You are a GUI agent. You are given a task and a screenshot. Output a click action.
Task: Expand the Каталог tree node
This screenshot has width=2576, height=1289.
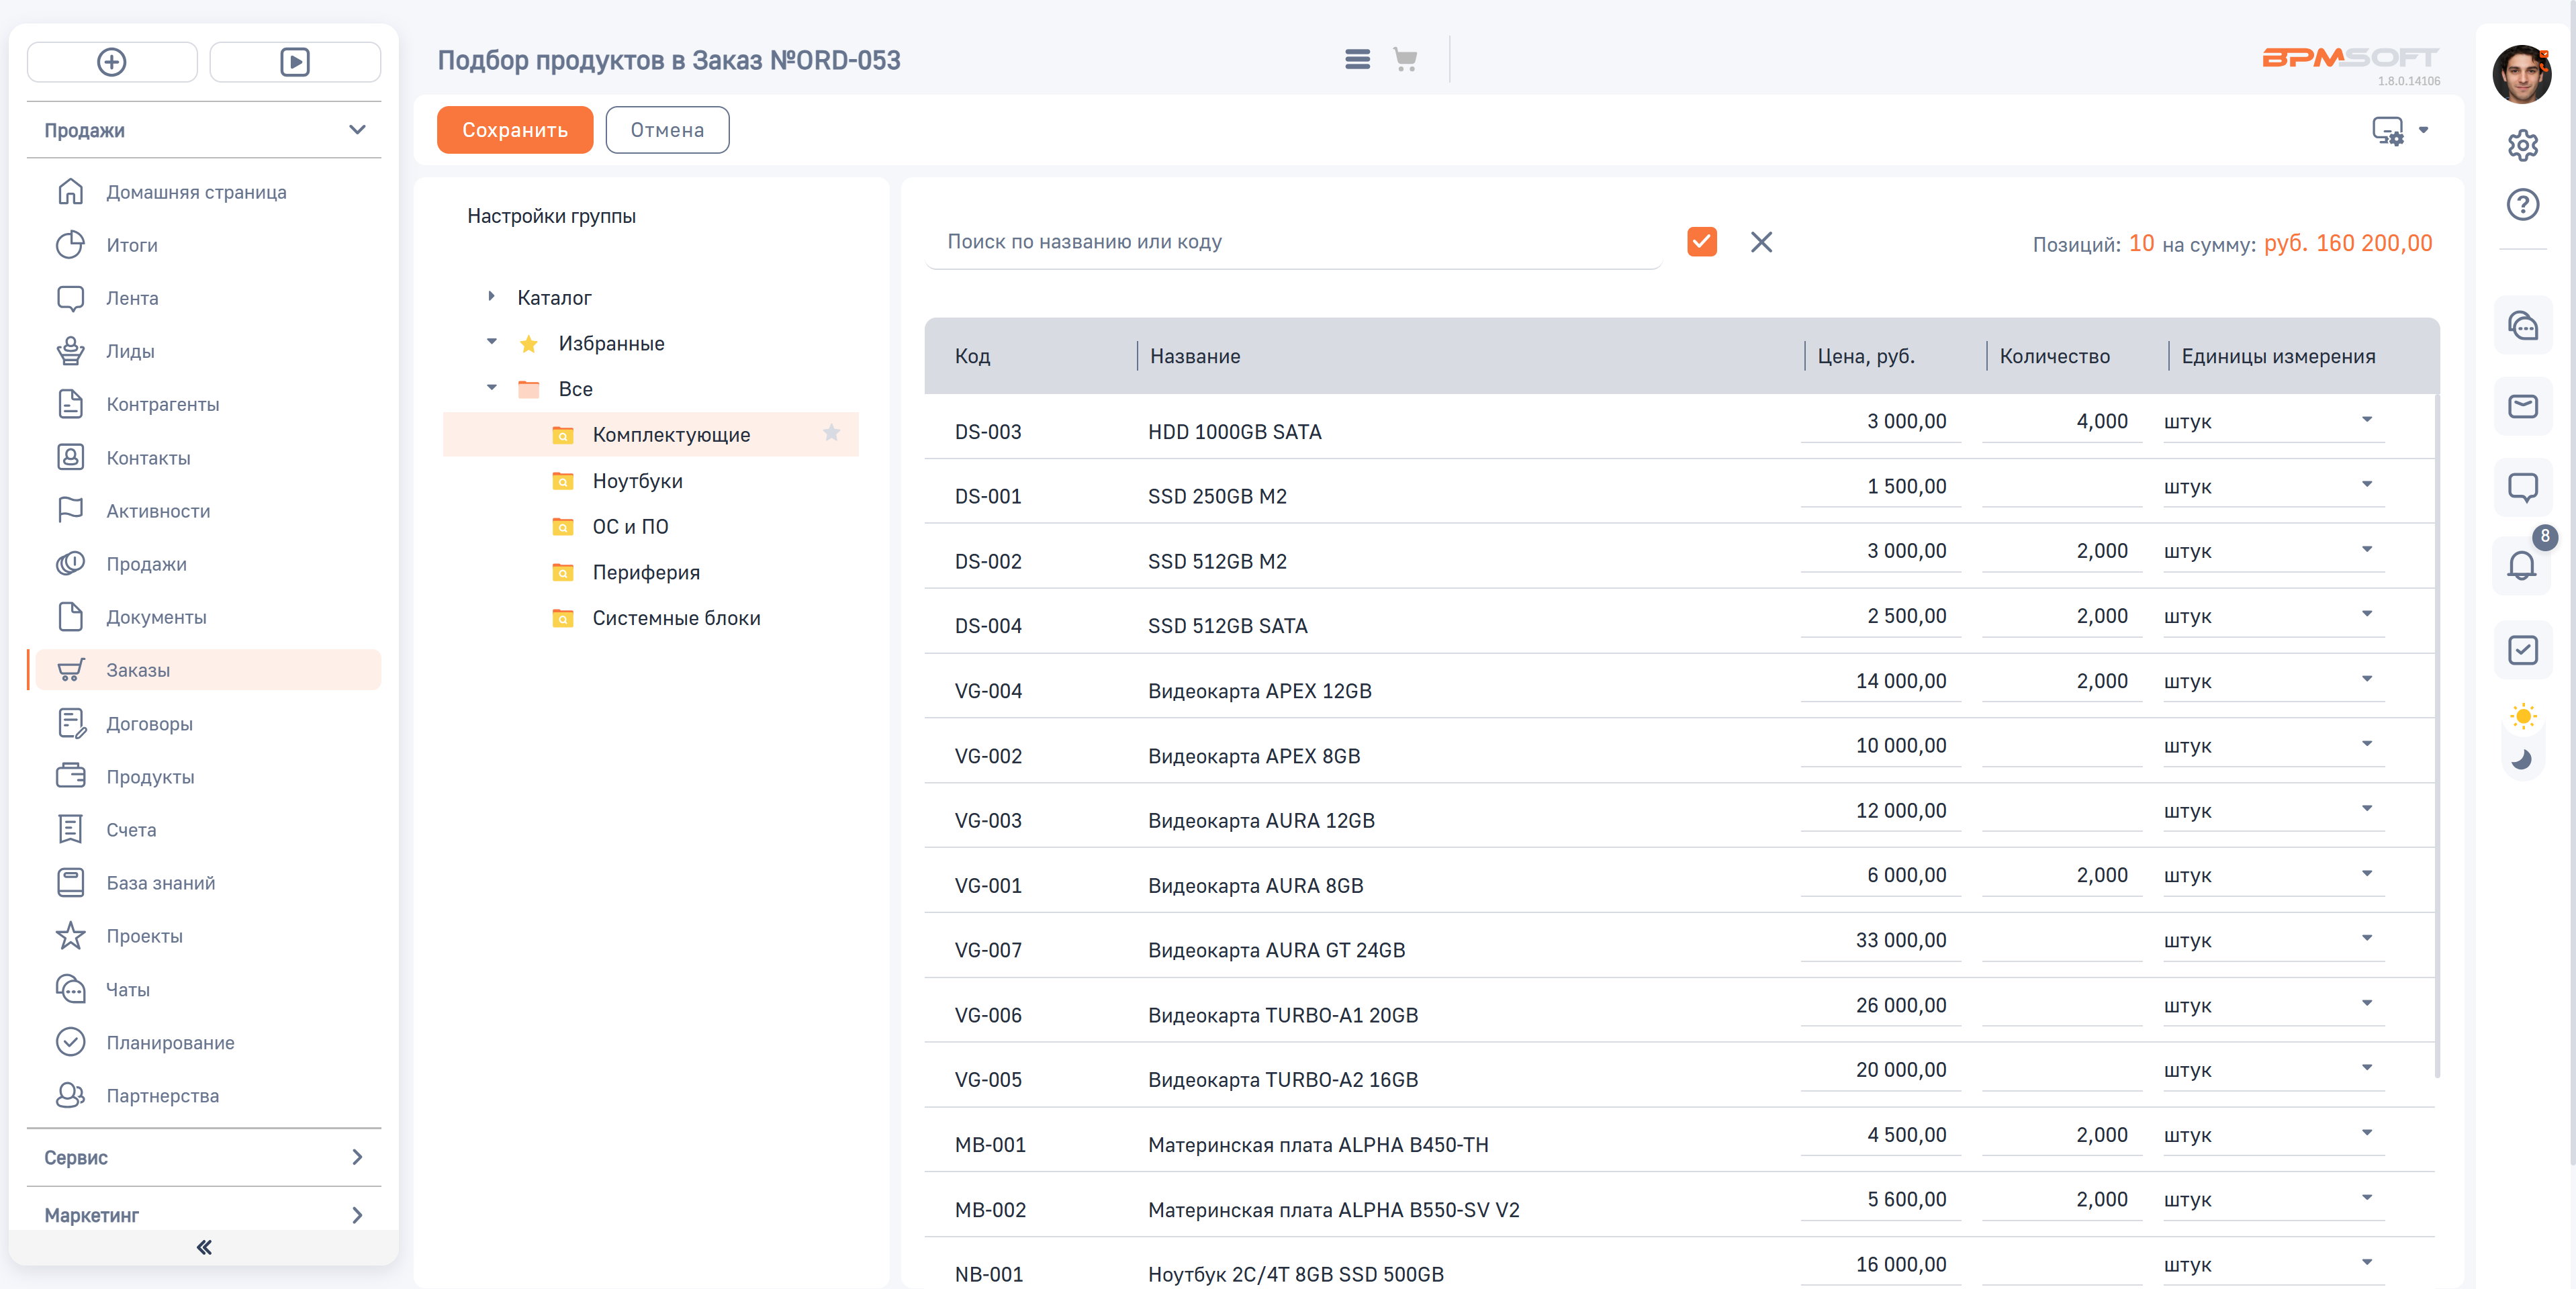pyautogui.click(x=491, y=296)
